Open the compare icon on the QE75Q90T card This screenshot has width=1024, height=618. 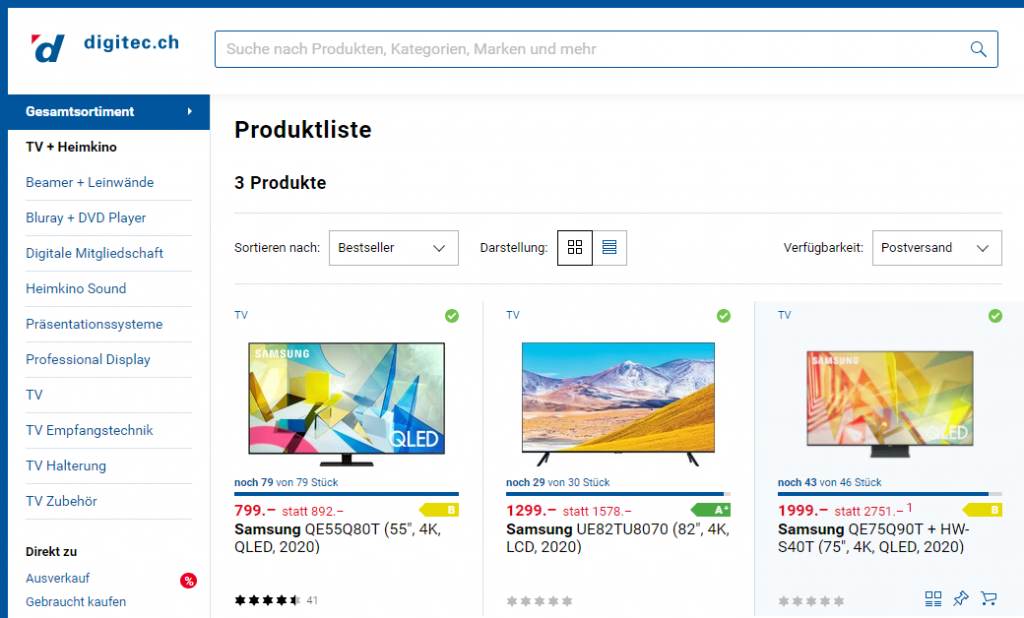pyautogui.click(x=933, y=599)
